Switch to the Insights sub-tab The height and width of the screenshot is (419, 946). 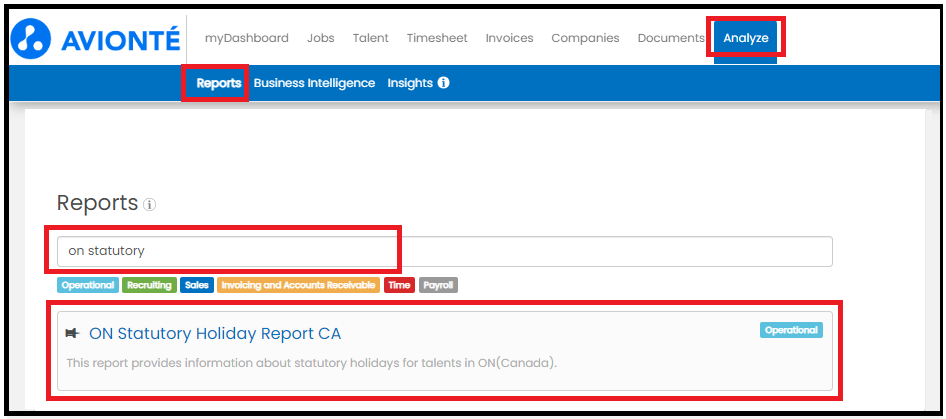point(410,83)
